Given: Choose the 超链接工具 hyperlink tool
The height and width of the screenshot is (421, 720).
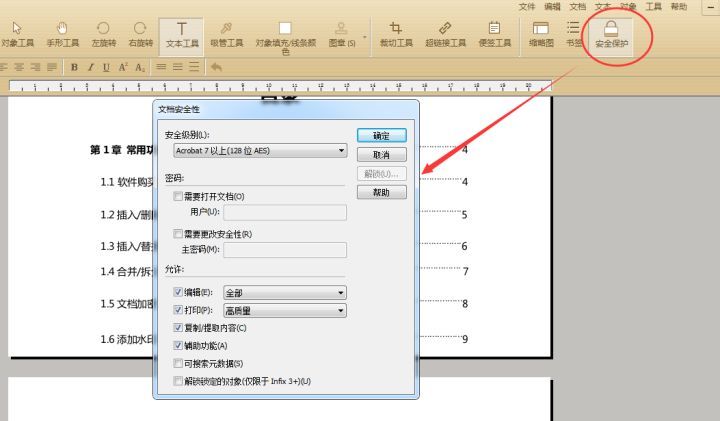Looking at the screenshot, I should point(445,34).
